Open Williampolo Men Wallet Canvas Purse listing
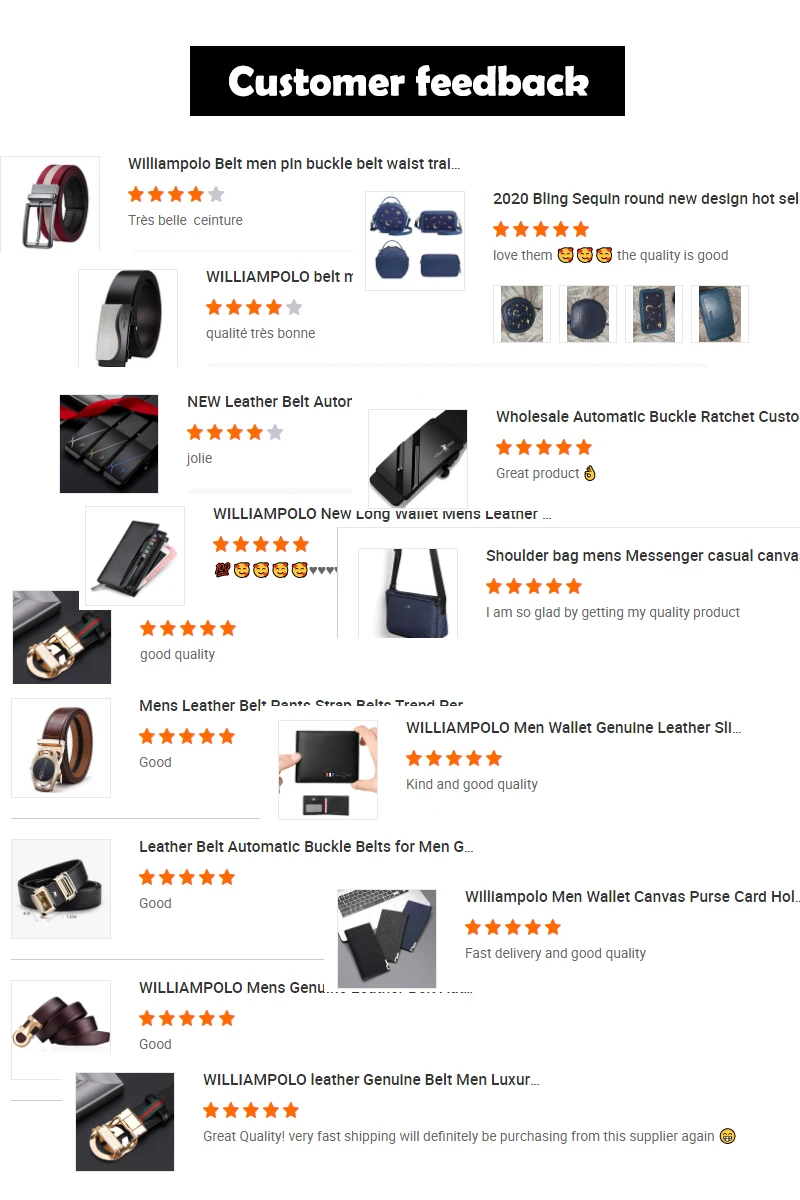This screenshot has width=800, height=1200. click(x=631, y=897)
